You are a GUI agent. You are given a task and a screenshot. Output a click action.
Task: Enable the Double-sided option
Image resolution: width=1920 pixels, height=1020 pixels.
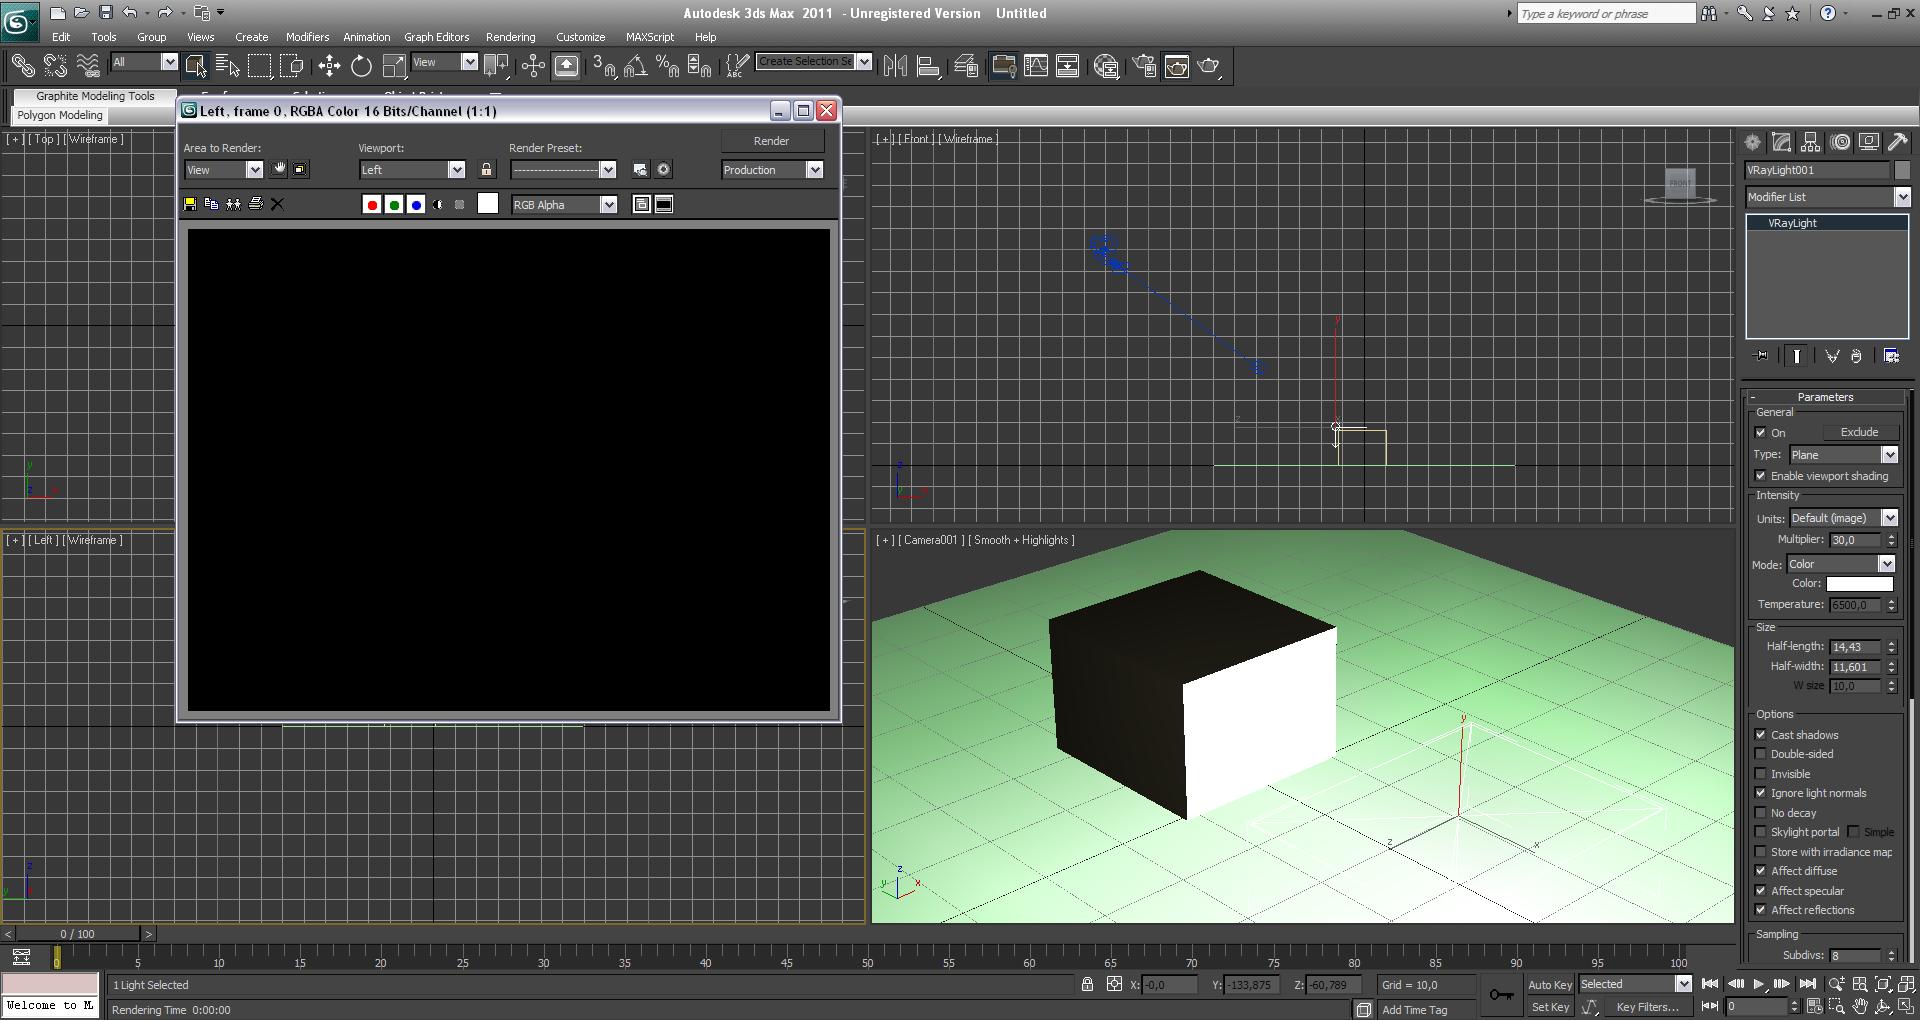(x=1761, y=754)
